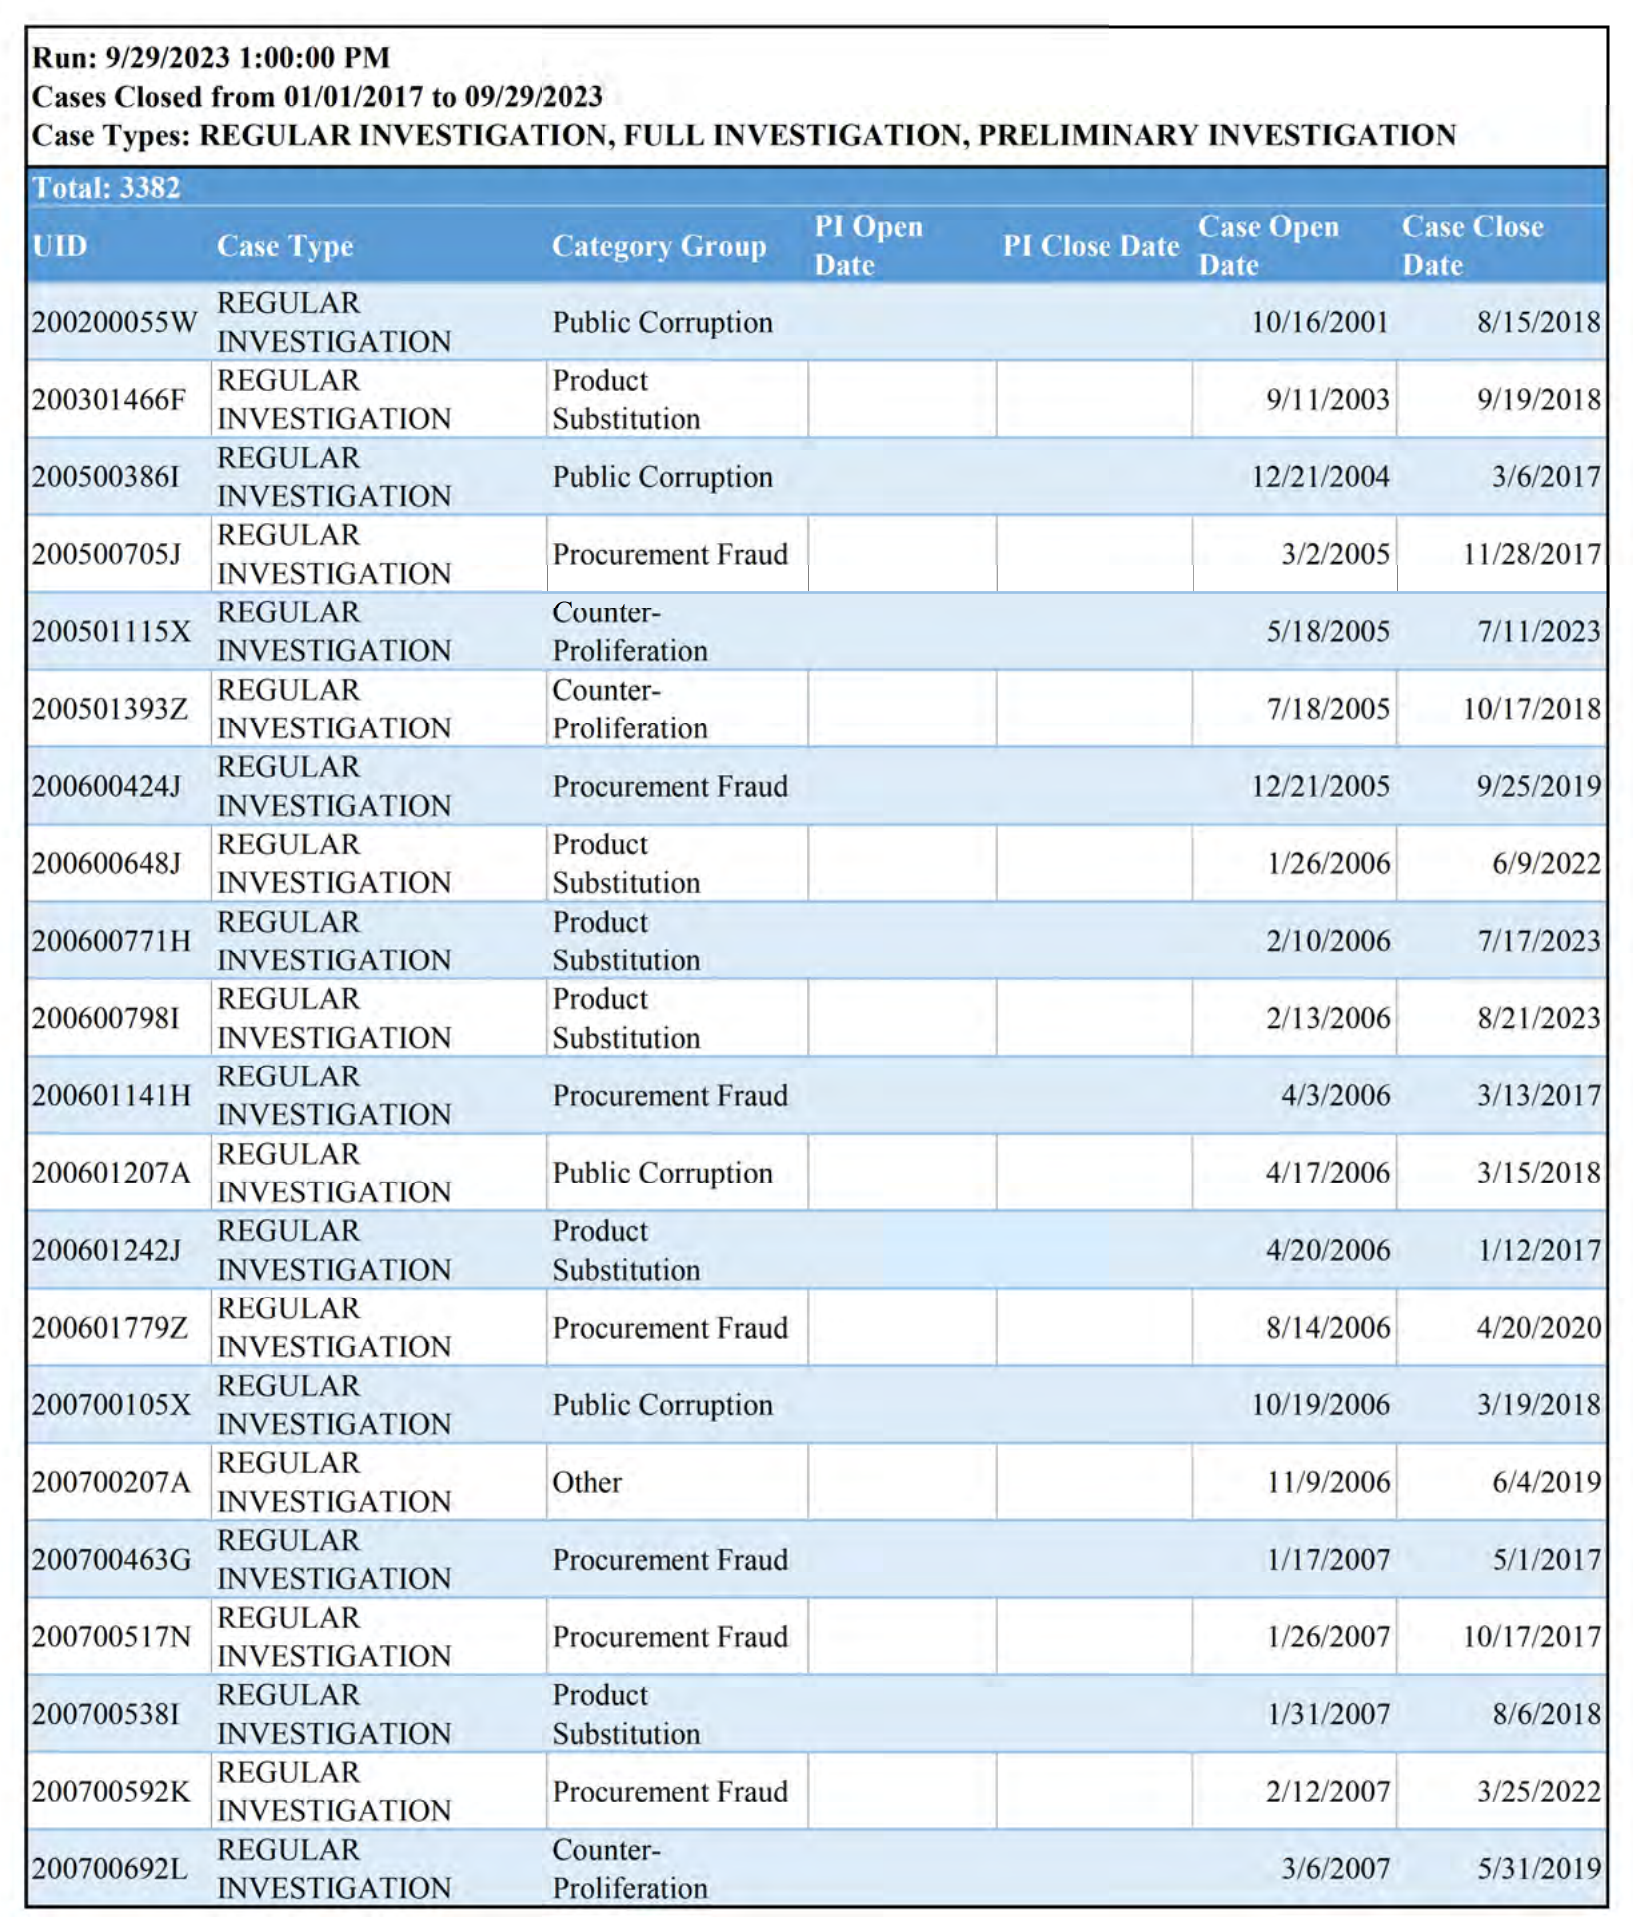Click Case Close Date 1/12/2017

[x=1539, y=1250]
